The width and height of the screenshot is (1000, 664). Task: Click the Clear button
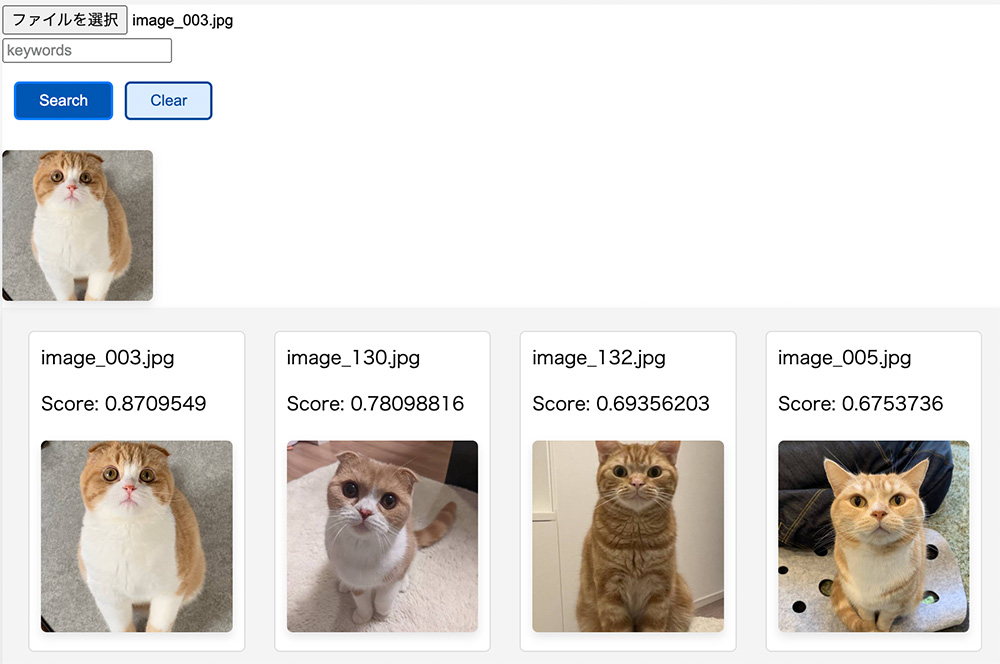[168, 100]
